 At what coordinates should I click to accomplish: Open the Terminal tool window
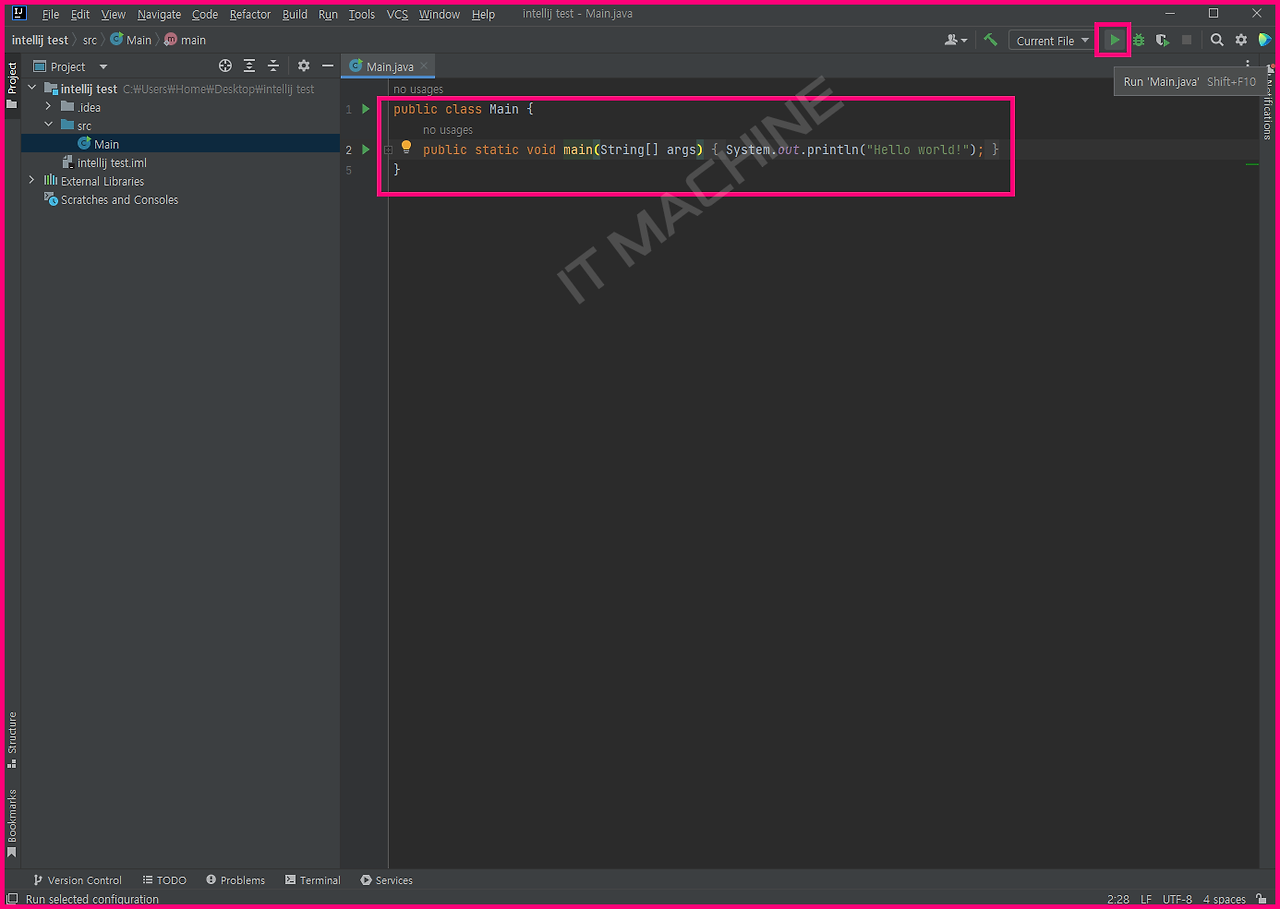[313, 880]
